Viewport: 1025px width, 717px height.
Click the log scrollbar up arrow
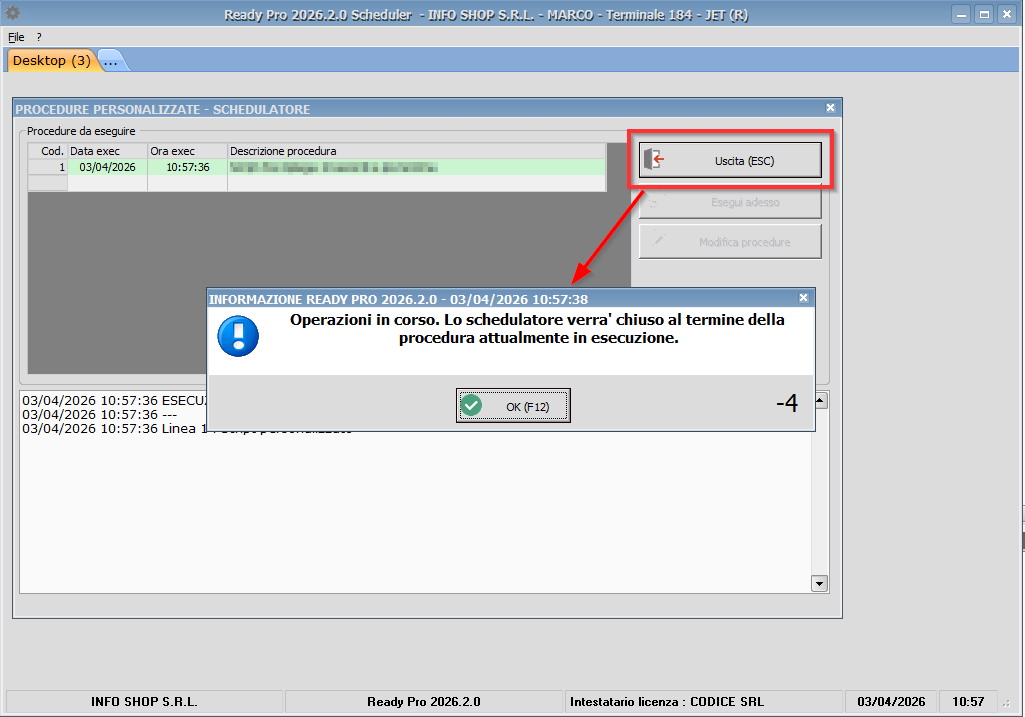click(x=820, y=400)
